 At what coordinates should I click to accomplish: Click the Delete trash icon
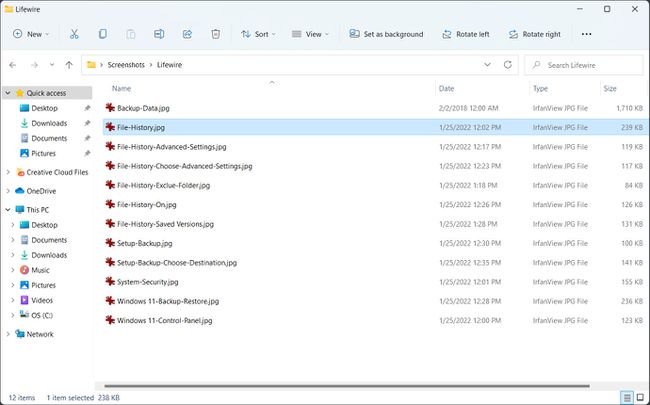point(216,34)
